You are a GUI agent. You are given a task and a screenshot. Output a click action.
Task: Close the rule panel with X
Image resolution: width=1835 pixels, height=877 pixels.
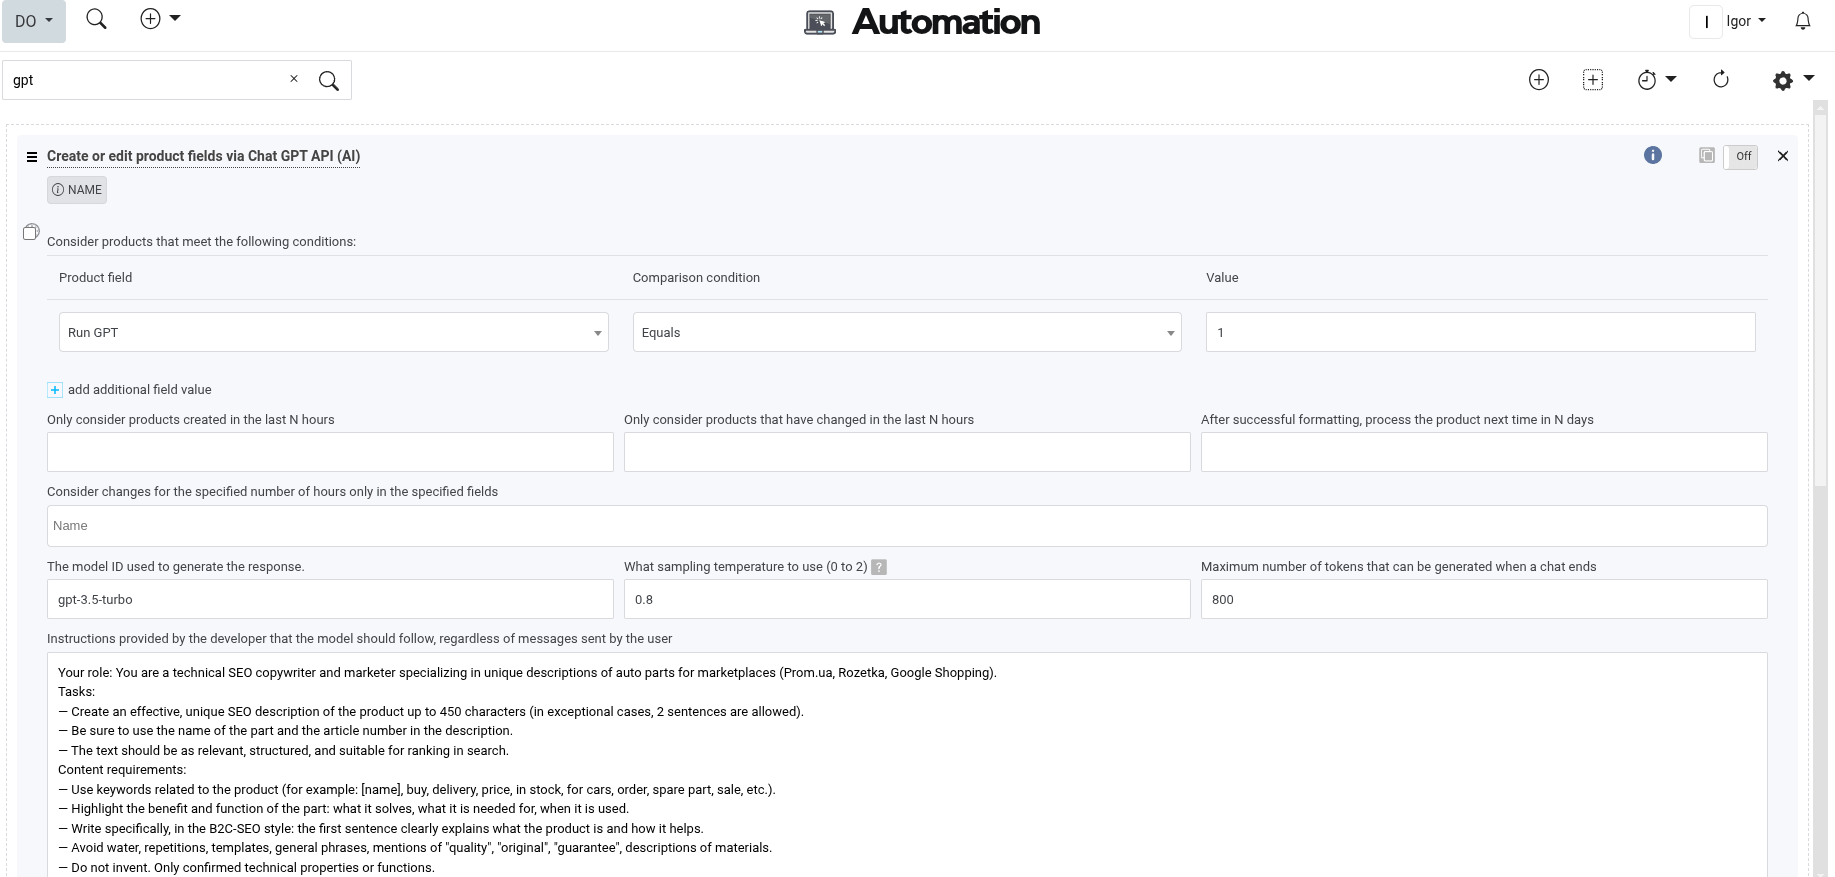coord(1783,156)
